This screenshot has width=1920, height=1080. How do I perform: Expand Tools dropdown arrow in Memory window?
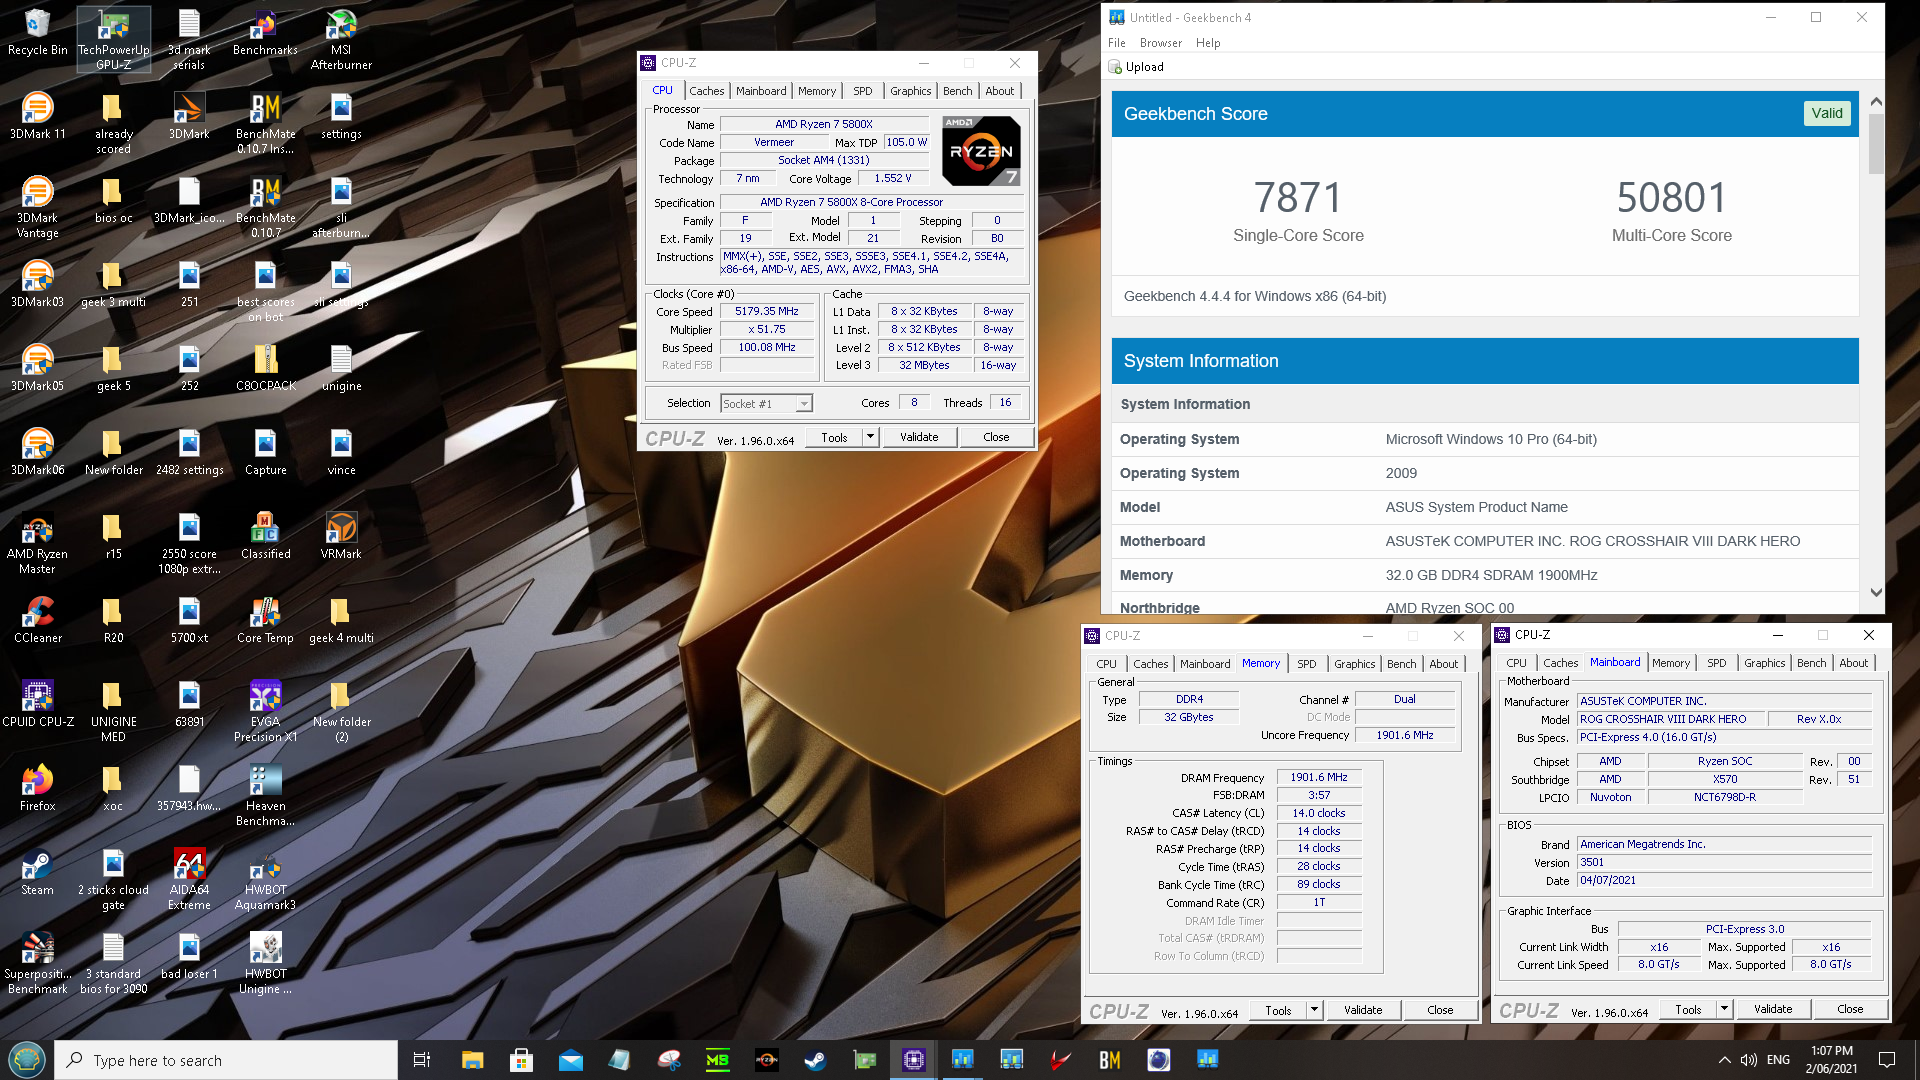pos(1314,1010)
